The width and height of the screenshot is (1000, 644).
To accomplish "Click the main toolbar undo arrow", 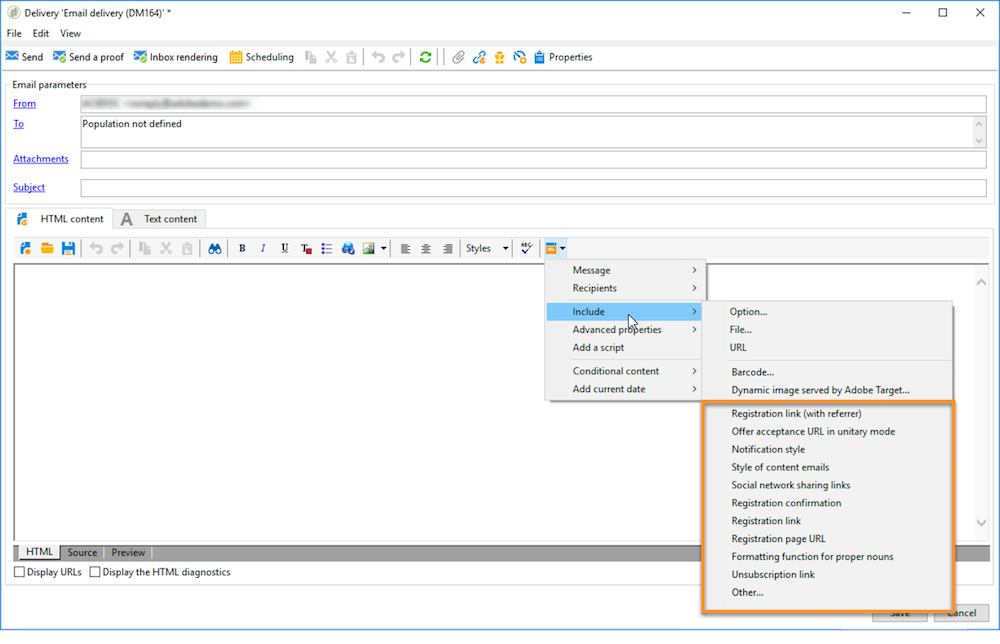I will 378,57.
